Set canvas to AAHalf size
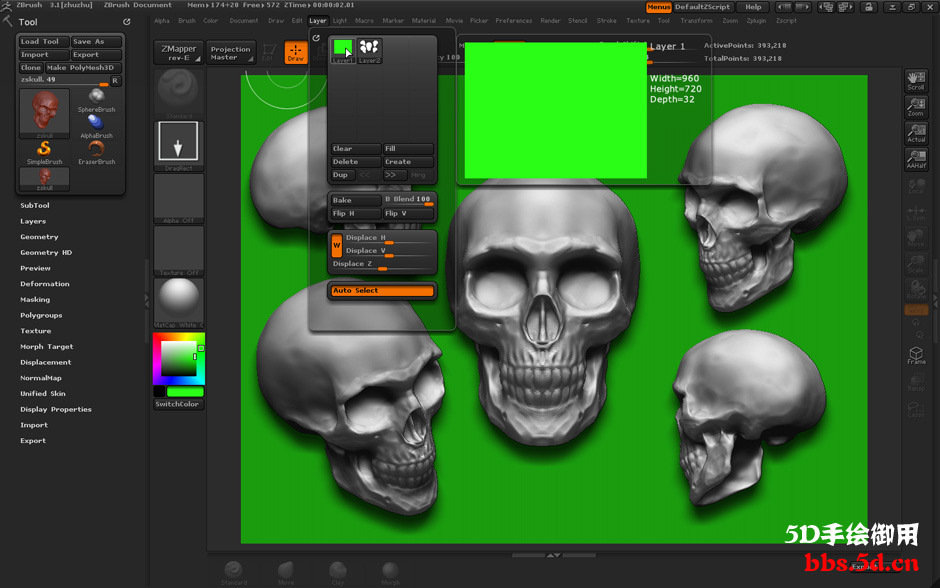This screenshot has width=940, height=588. point(915,159)
